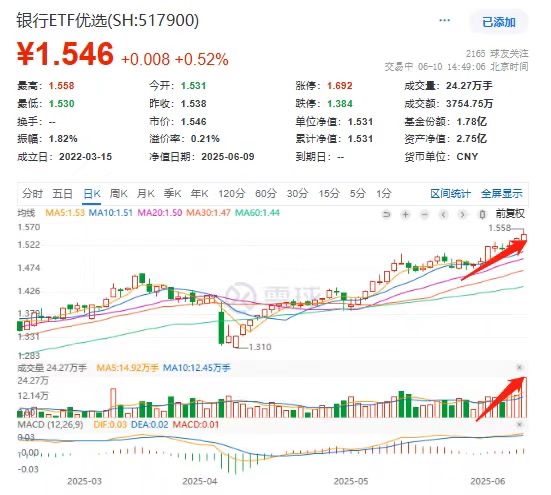Switch to 1分 interval
551x495 pixels.
(384, 193)
